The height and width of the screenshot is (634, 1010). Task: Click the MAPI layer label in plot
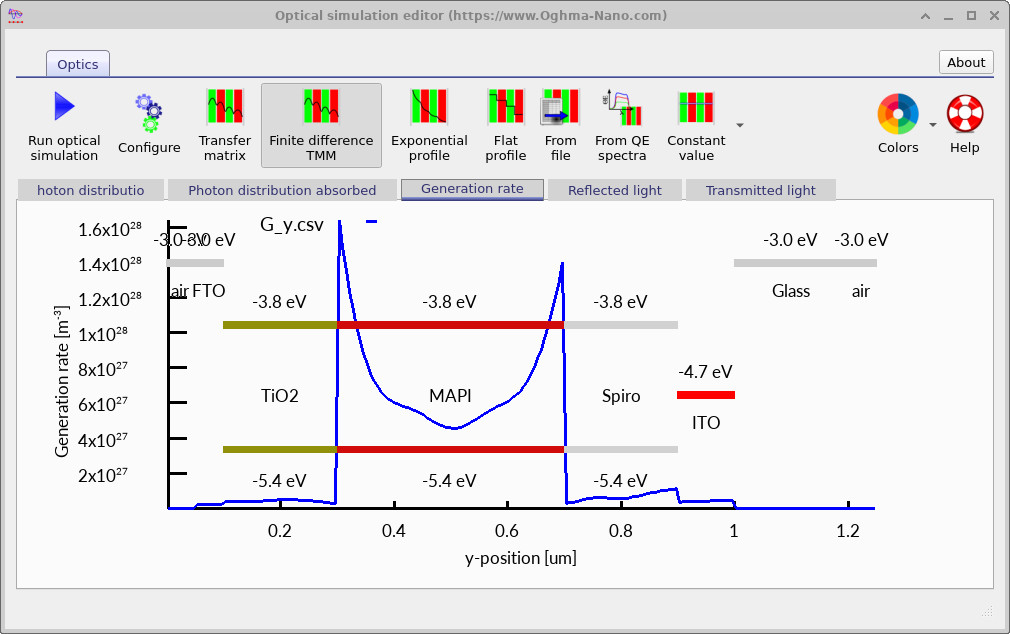click(x=450, y=395)
